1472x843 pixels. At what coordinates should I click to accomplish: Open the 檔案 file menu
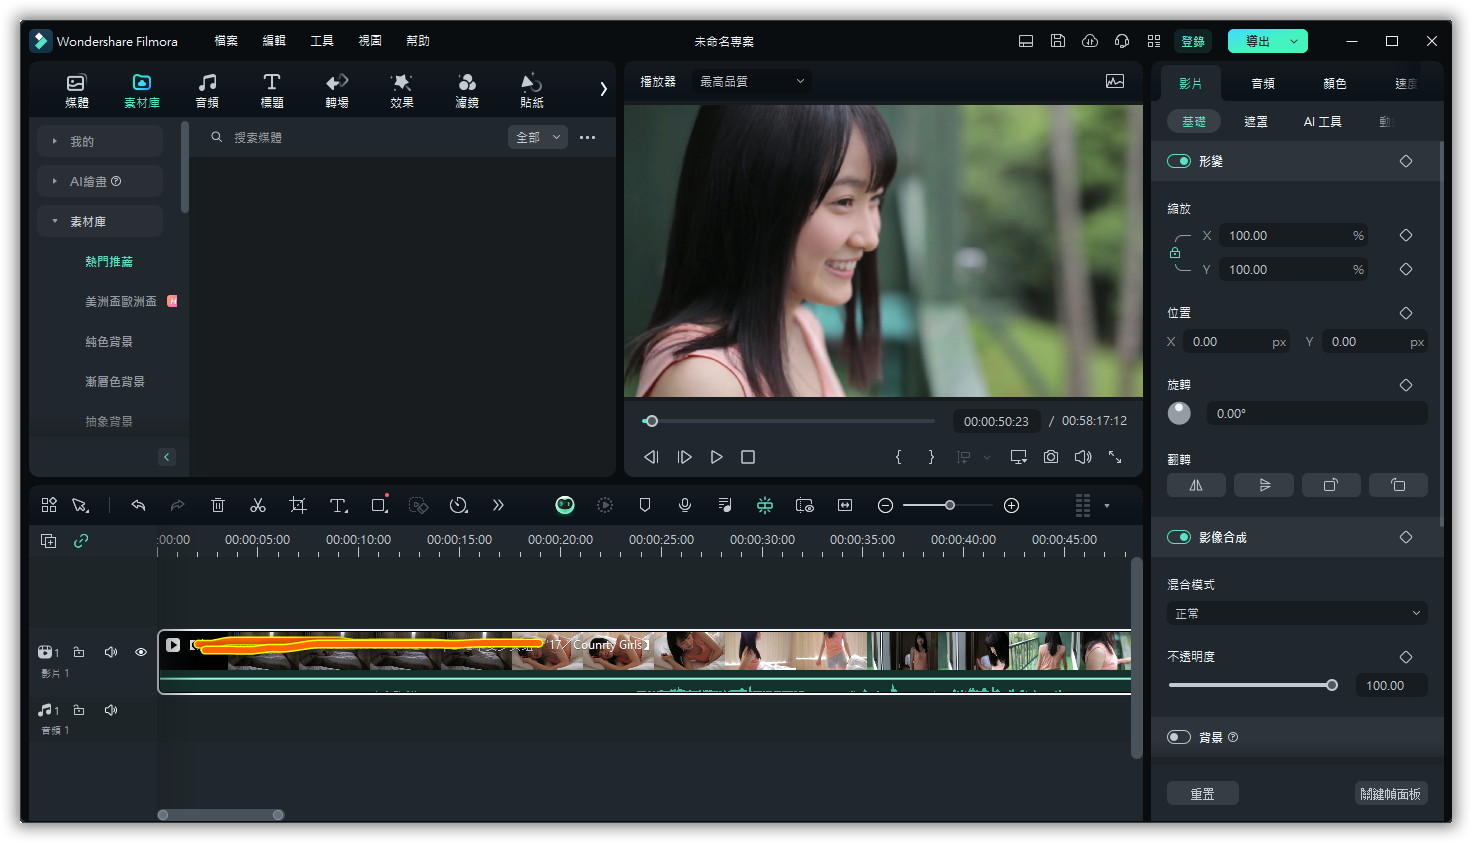click(x=226, y=41)
